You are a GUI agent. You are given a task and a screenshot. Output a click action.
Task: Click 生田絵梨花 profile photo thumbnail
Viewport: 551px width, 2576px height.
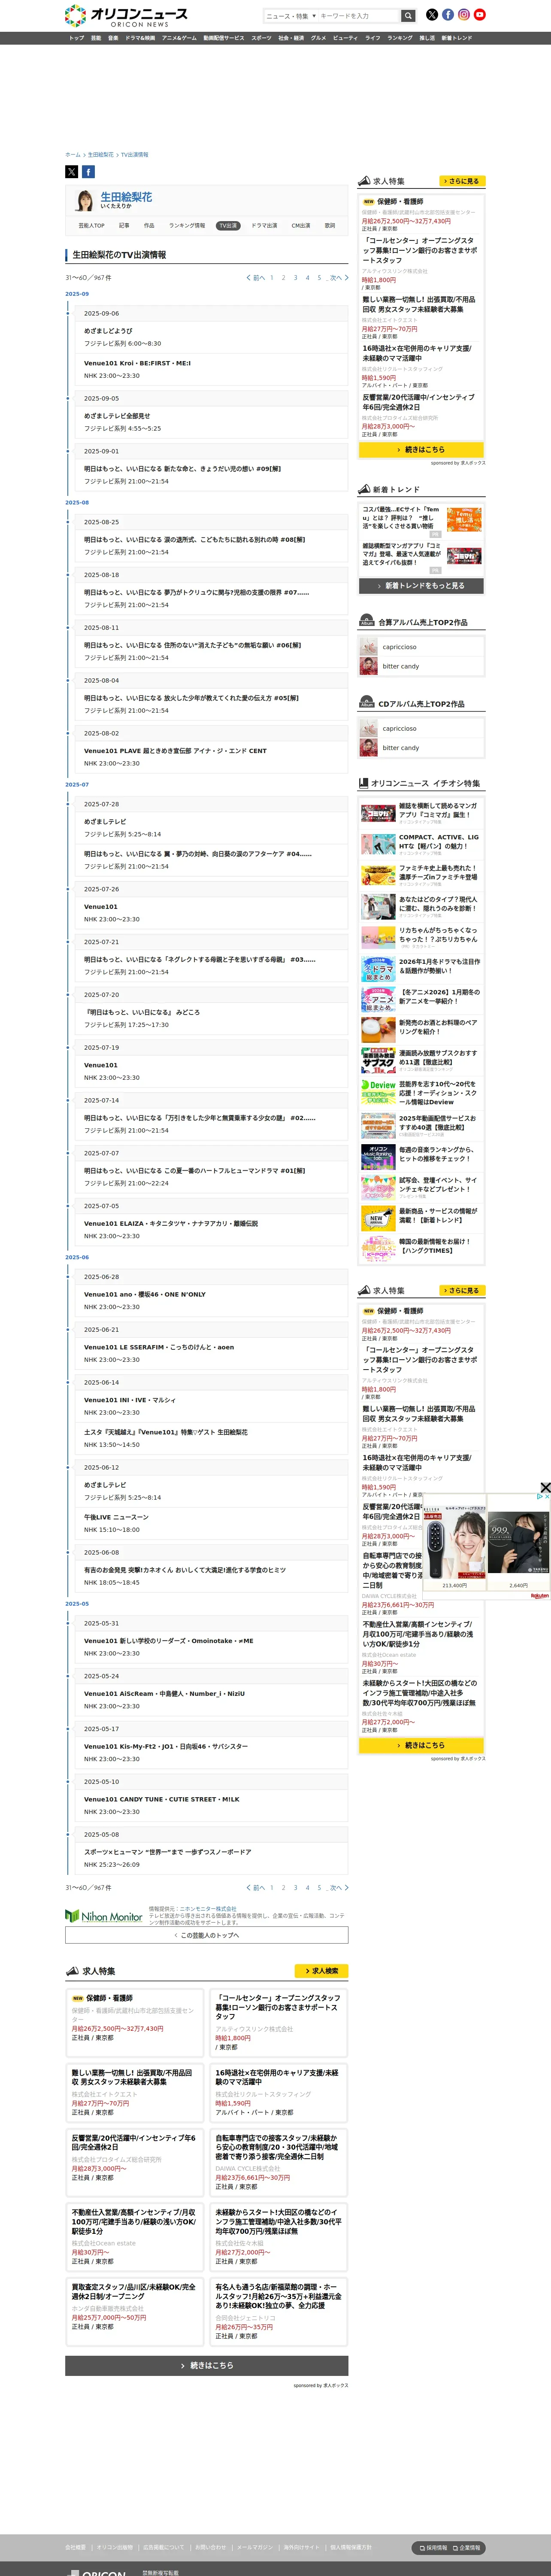point(85,201)
